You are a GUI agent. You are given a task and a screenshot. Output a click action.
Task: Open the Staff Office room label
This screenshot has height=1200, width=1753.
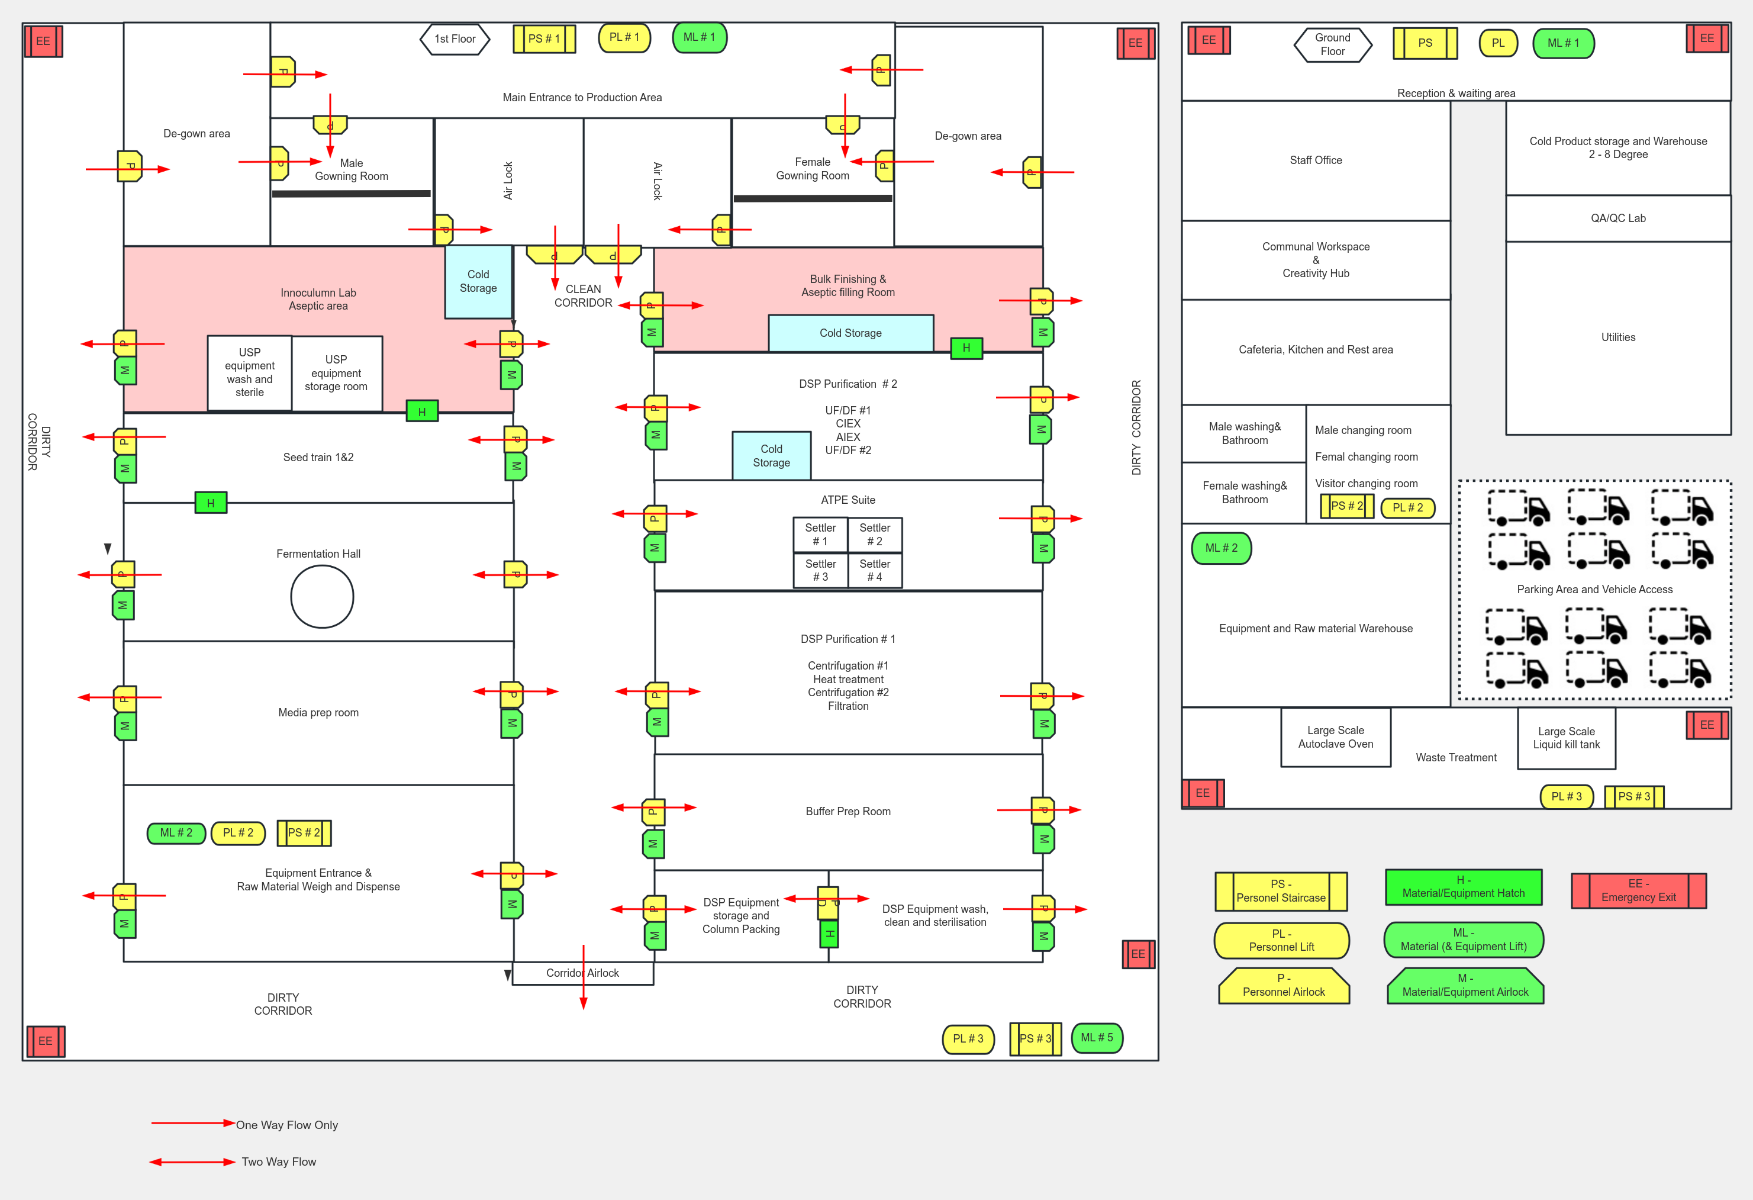[1315, 159]
